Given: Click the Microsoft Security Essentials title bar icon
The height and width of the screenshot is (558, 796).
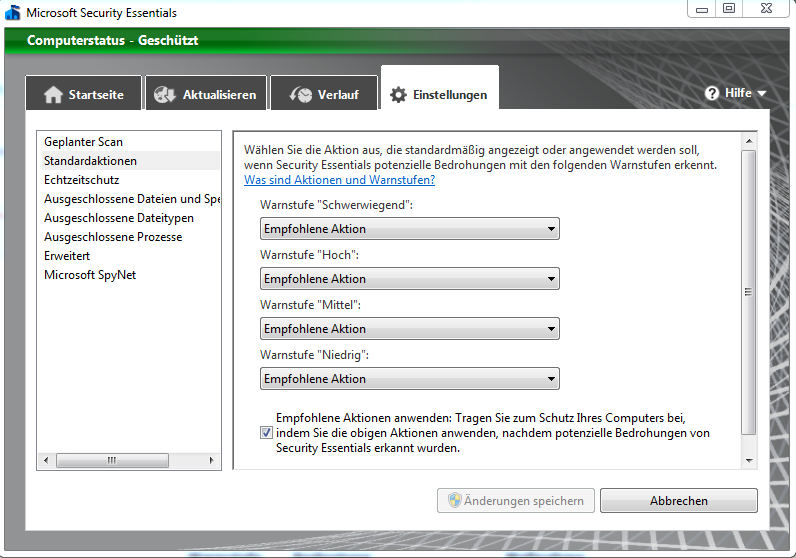Looking at the screenshot, I should pyautogui.click(x=12, y=12).
